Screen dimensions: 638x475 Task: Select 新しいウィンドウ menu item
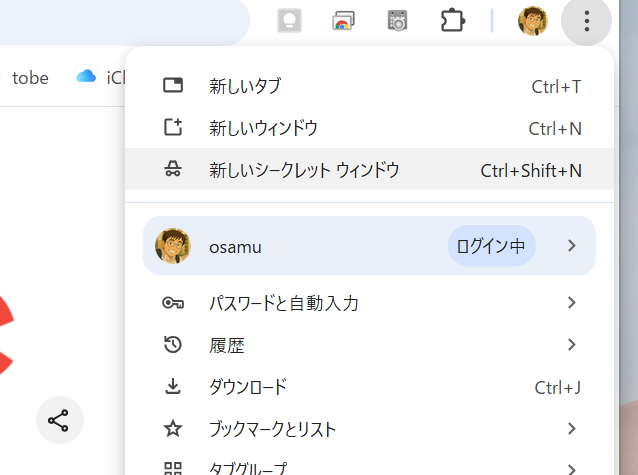263,128
